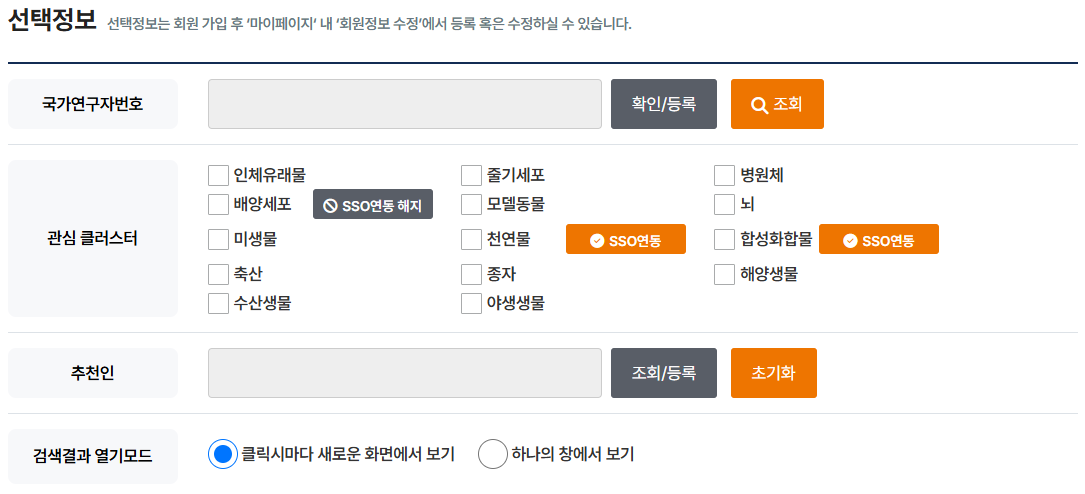Click SSO연동 button next to 합성화합물
Screen dimensions: 1085x494
(878, 240)
